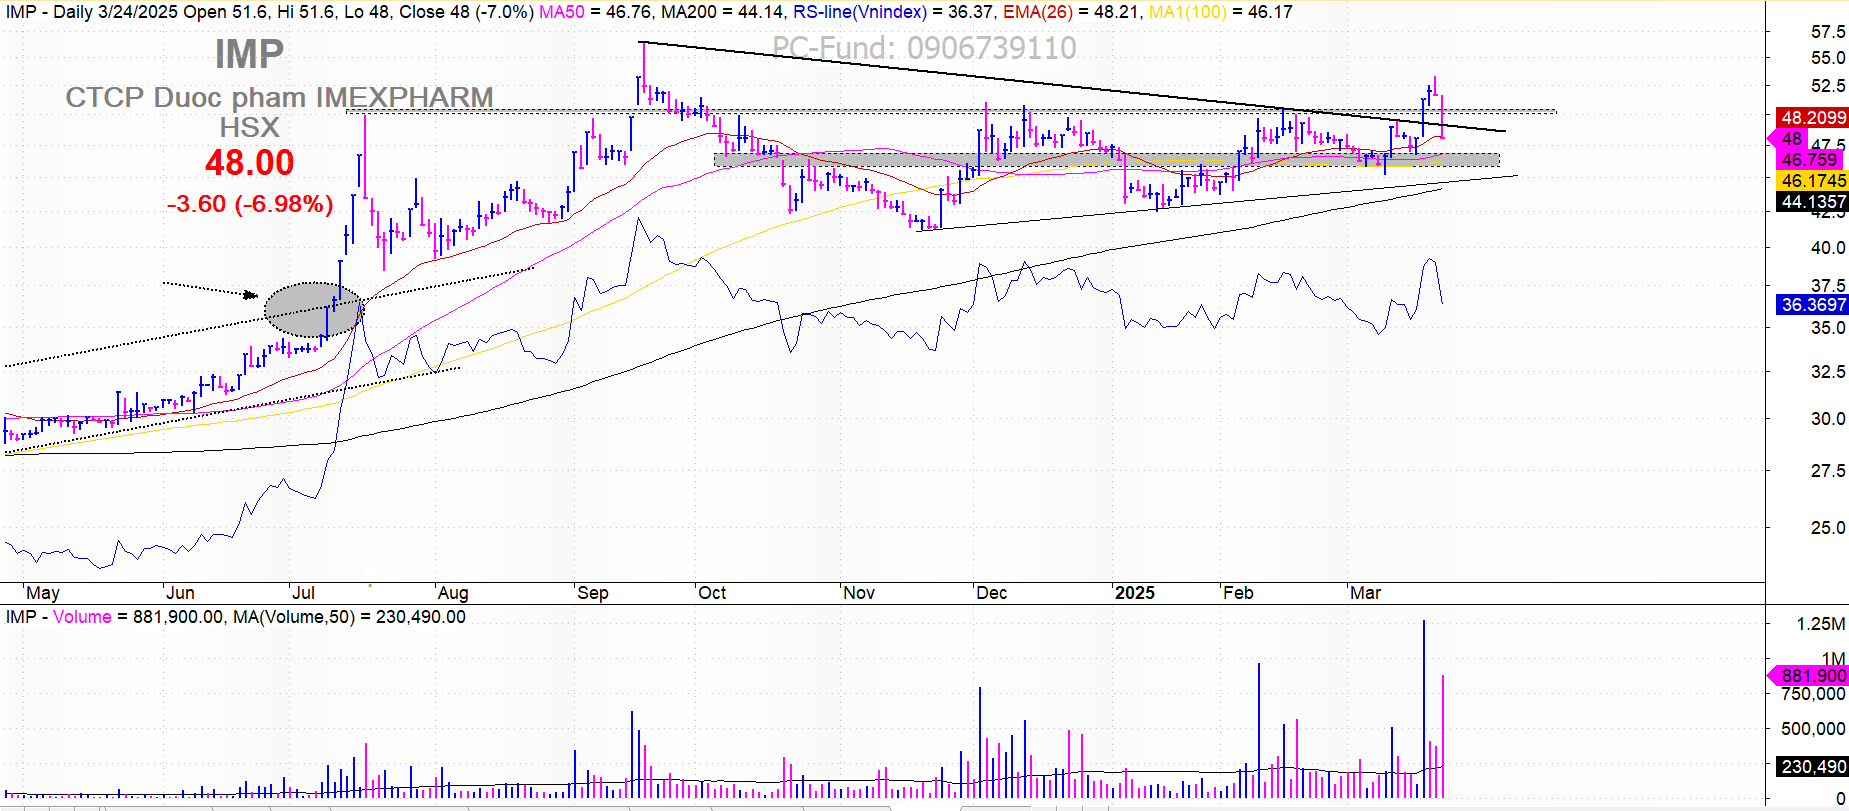Click the yellow 46.1745 value tag
The width and height of the screenshot is (1849, 811).
coord(1814,181)
